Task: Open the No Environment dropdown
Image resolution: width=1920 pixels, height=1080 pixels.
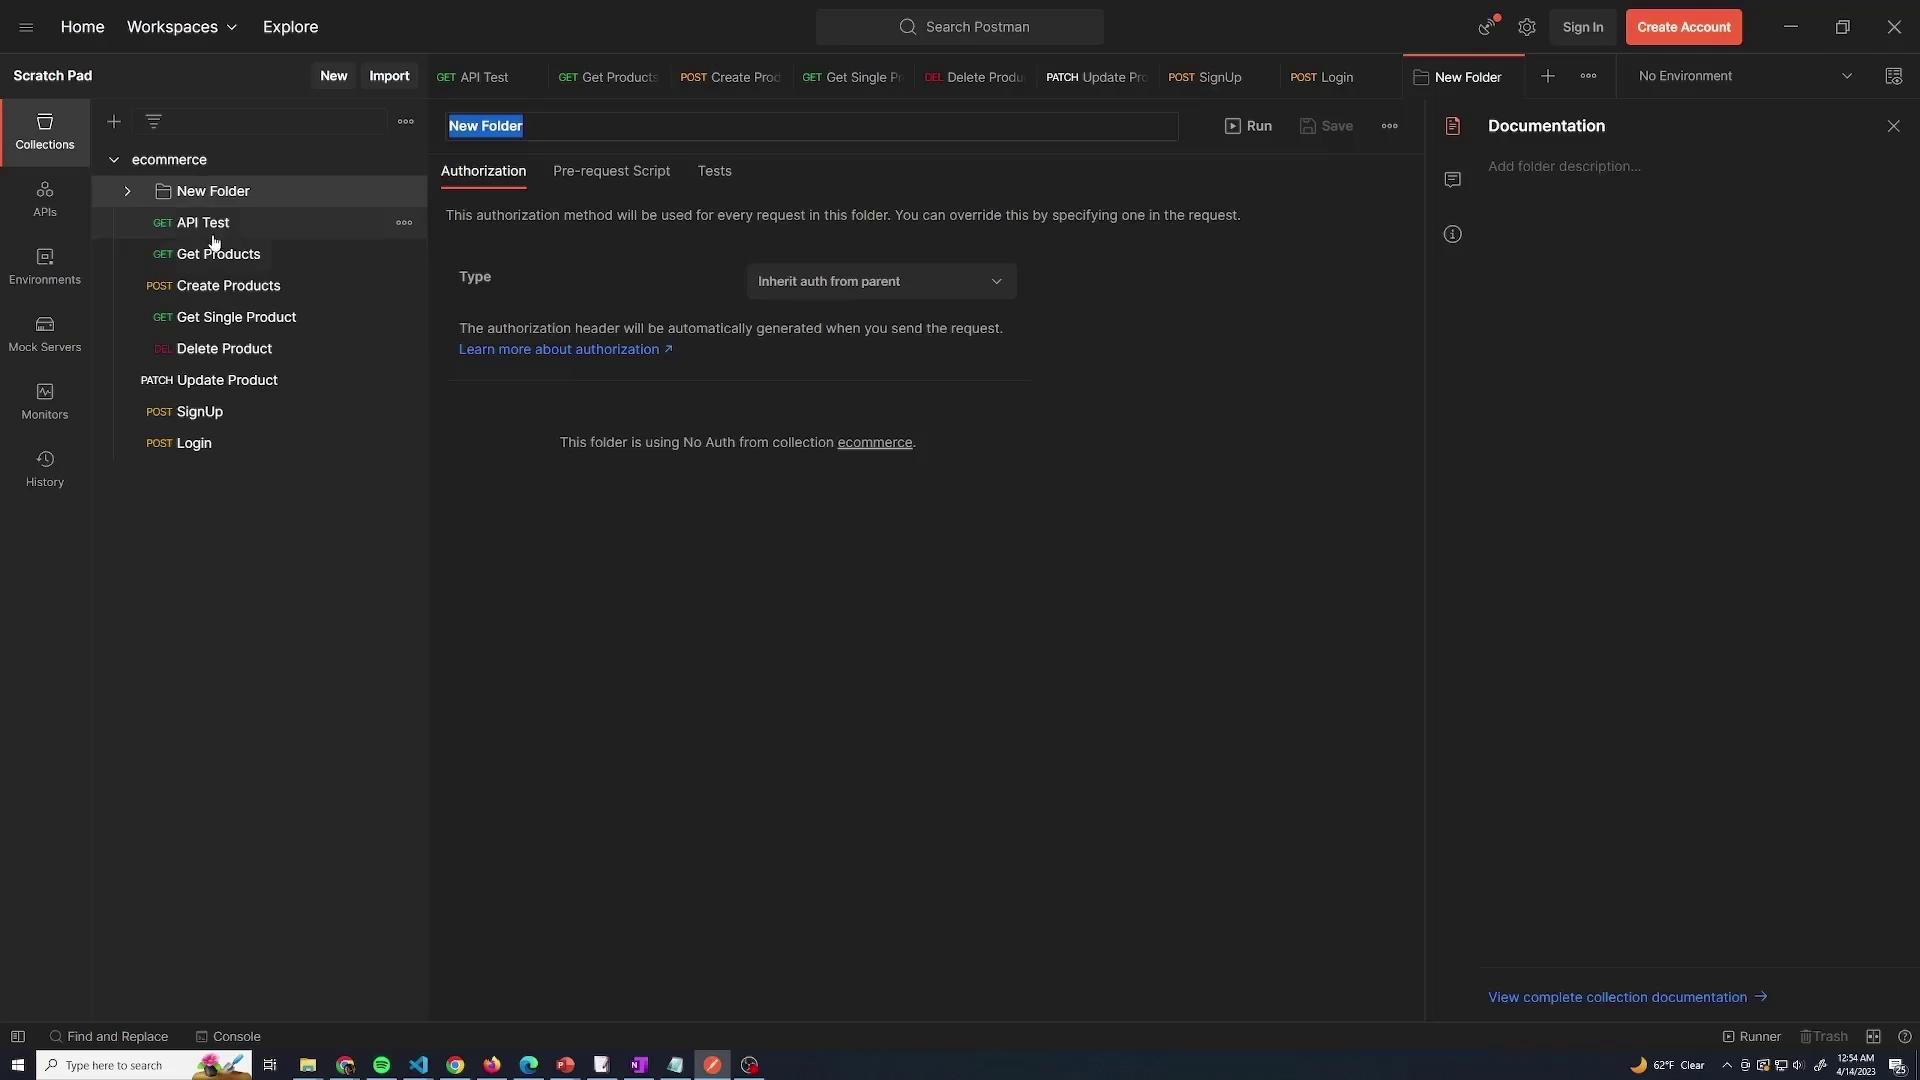Action: click(1744, 76)
